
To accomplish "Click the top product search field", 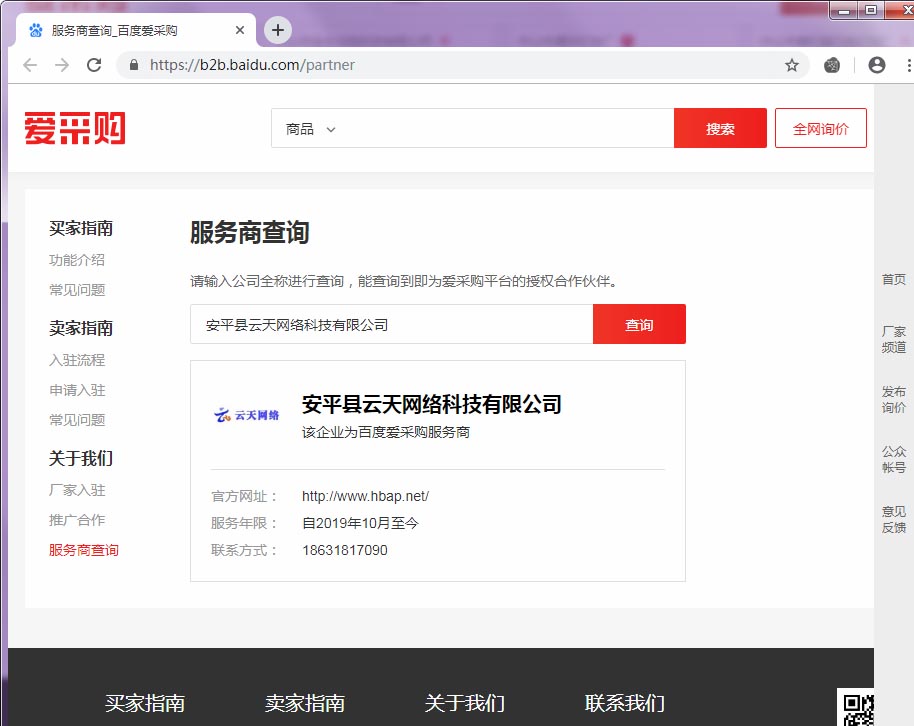I will (x=507, y=128).
